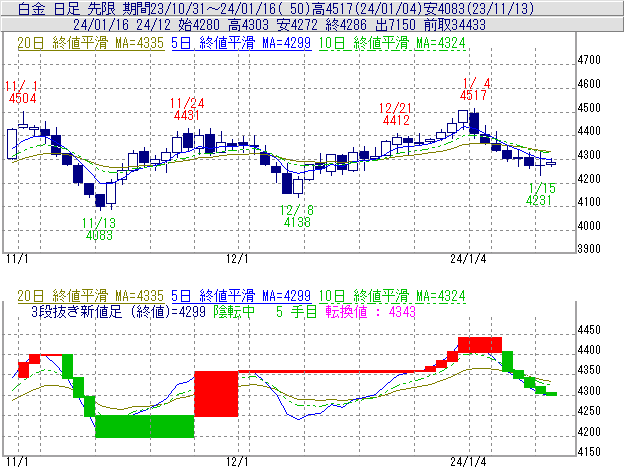
Task: Select the 20日 終値平滑 MA=4335 legend in upper chart
Action: [90, 43]
